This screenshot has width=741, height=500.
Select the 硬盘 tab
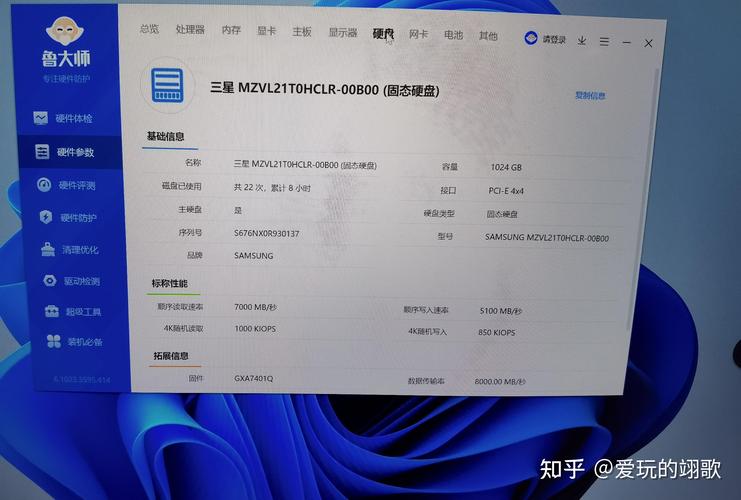pyautogui.click(x=383, y=34)
